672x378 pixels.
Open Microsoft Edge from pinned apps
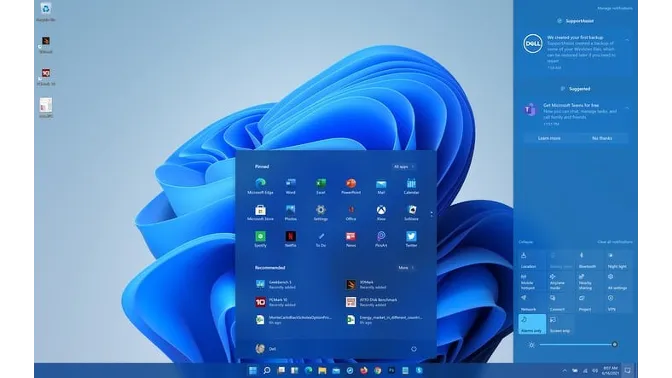260,186
